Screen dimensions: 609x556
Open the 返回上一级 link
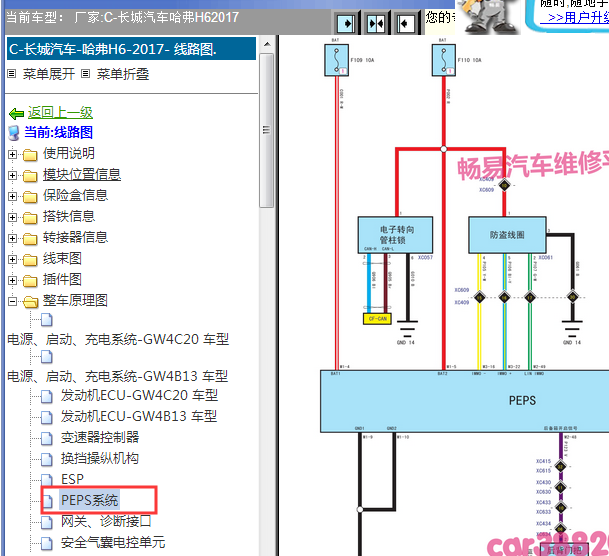[60, 113]
